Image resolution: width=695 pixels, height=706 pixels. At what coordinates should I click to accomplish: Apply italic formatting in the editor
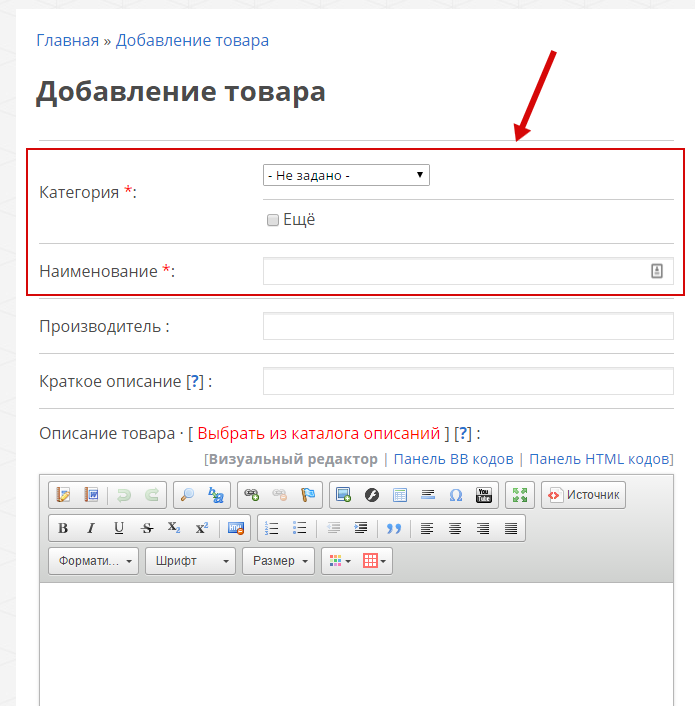click(91, 528)
